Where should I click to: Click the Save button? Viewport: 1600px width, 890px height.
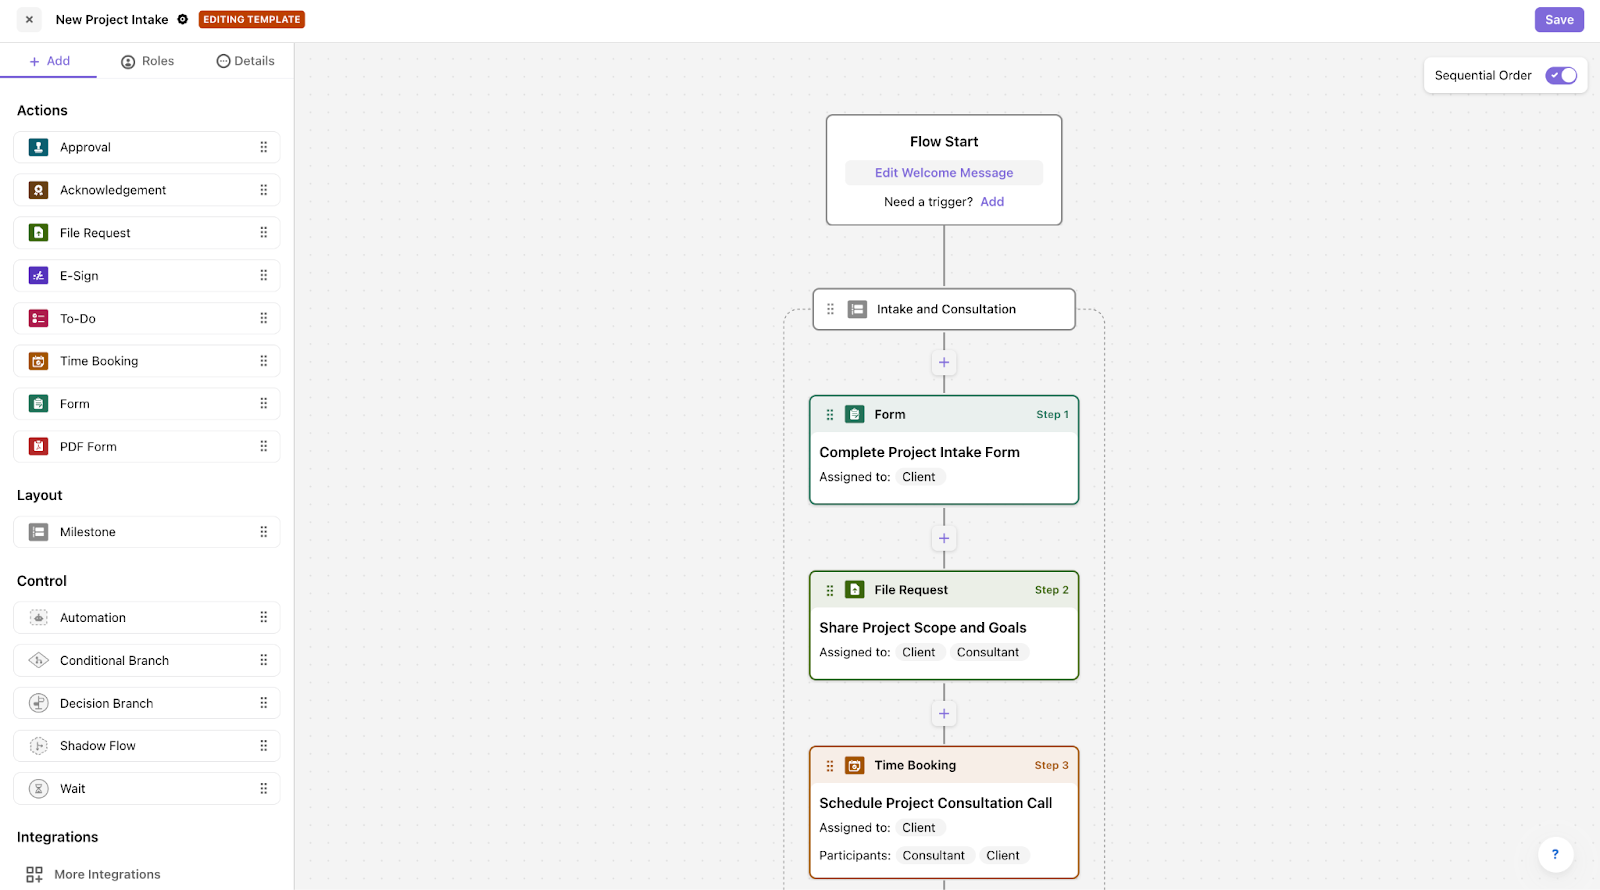tap(1558, 19)
